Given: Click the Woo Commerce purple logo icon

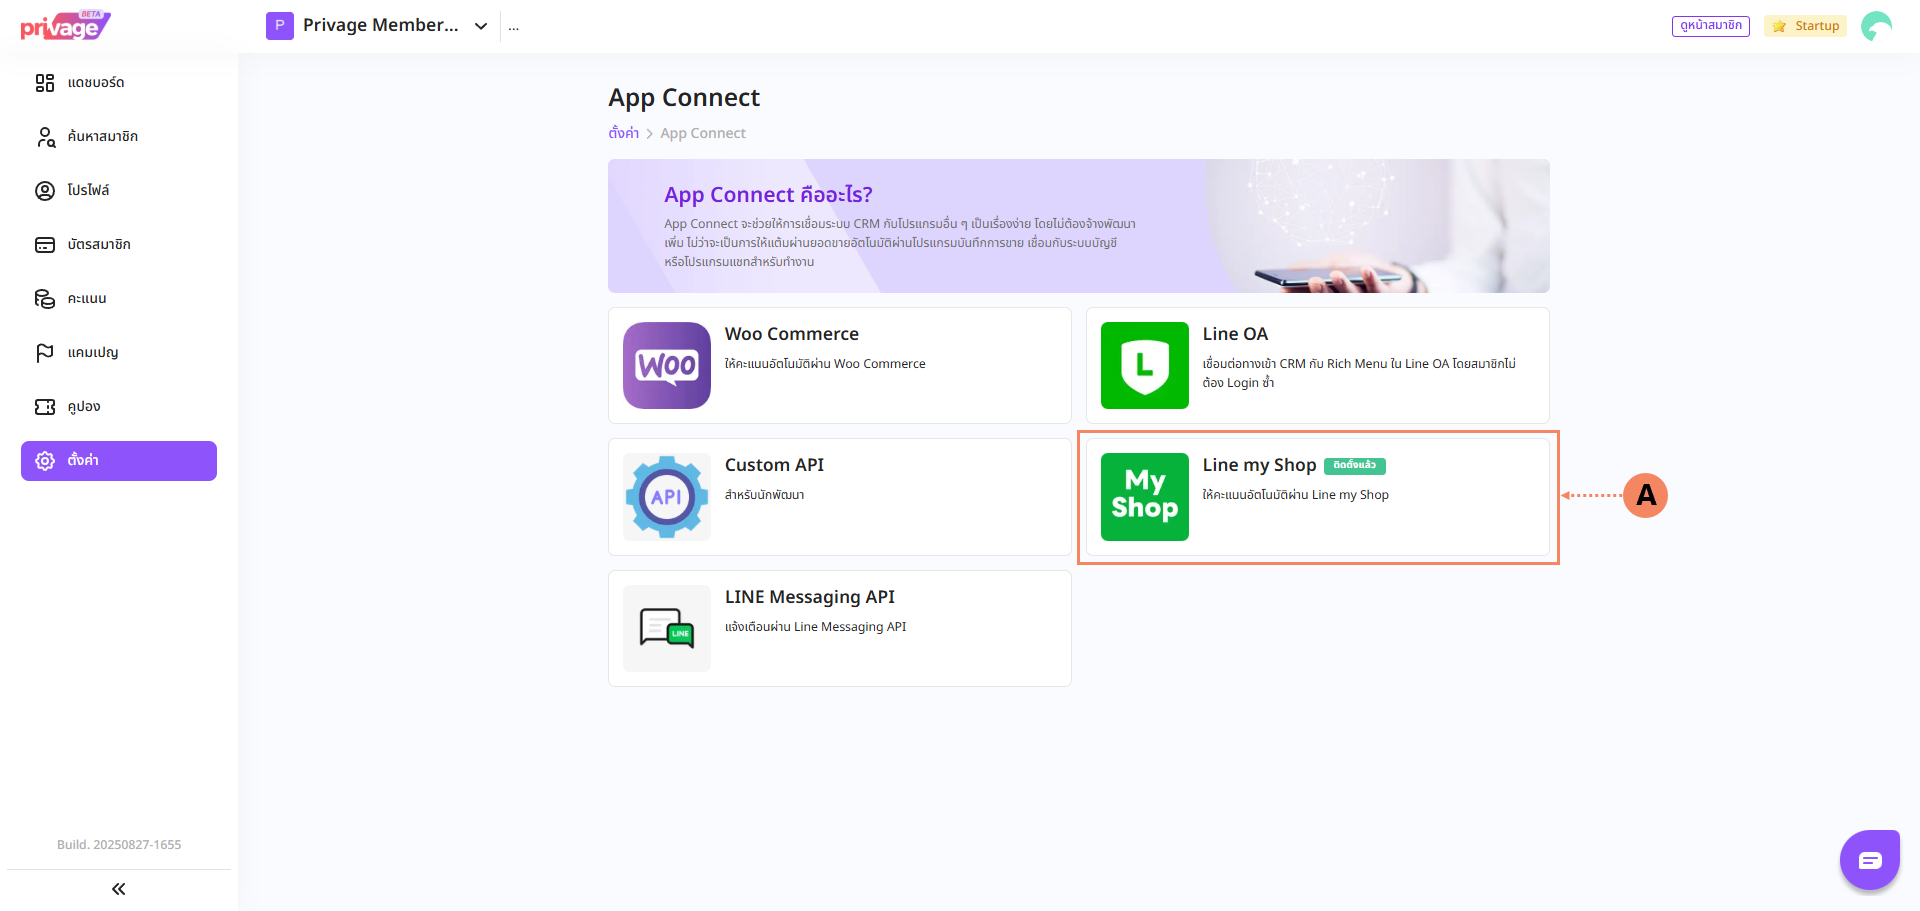Looking at the screenshot, I should 666,365.
